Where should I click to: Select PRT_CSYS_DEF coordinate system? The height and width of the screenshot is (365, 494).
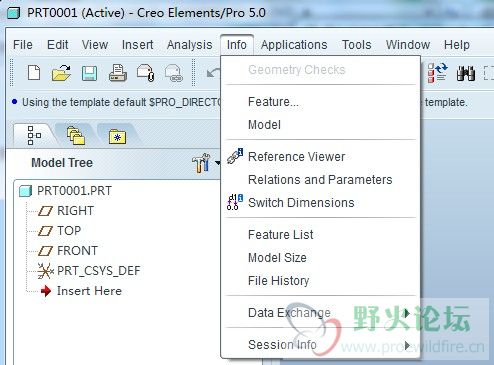click(99, 271)
